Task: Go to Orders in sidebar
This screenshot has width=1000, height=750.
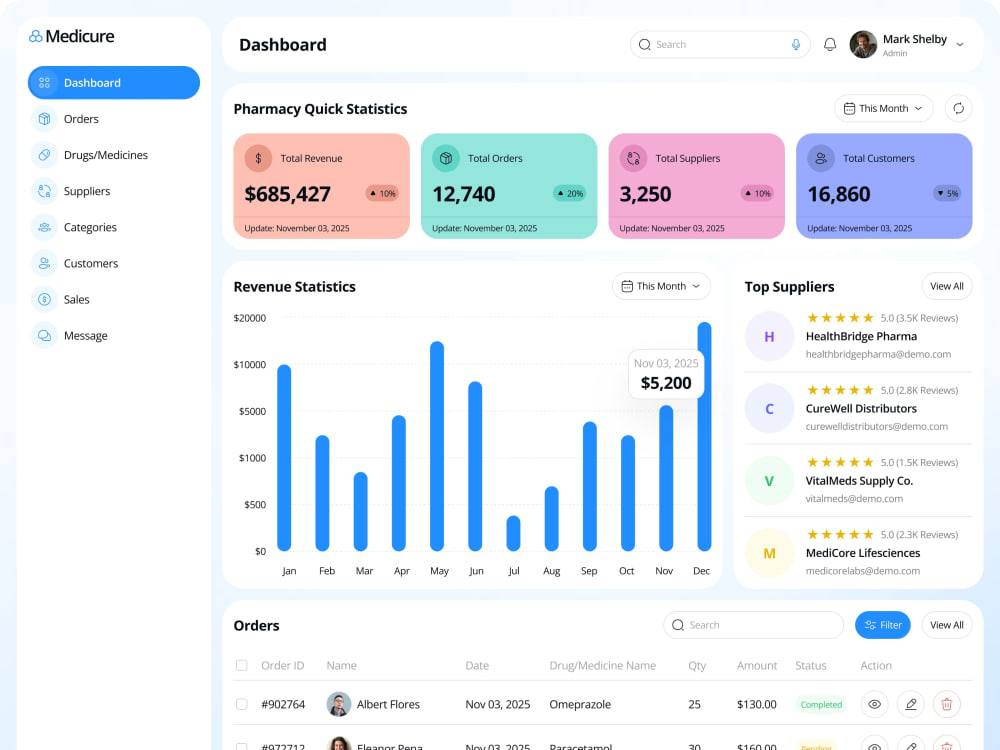Action: 81,119
